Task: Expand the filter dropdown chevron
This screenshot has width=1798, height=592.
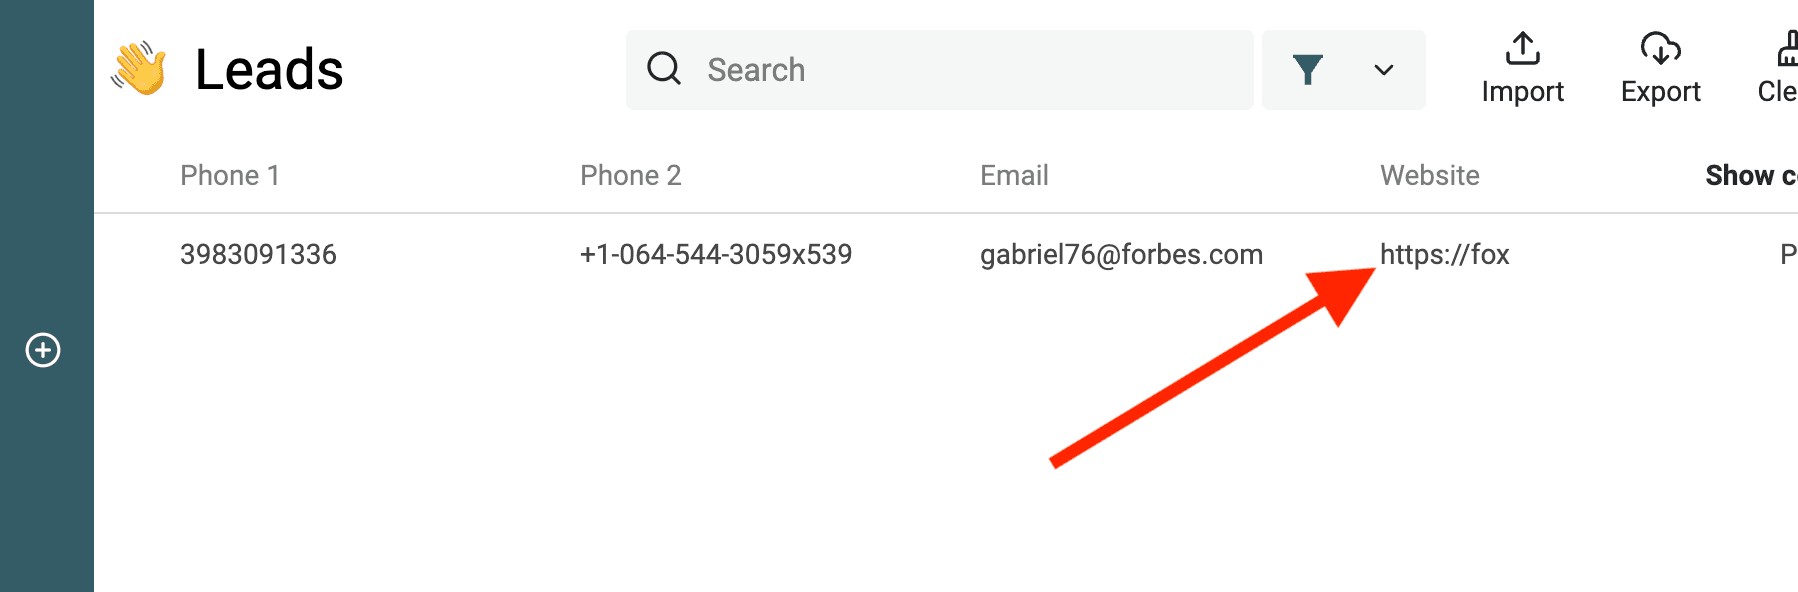Action: pyautogui.click(x=1384, y=70)
